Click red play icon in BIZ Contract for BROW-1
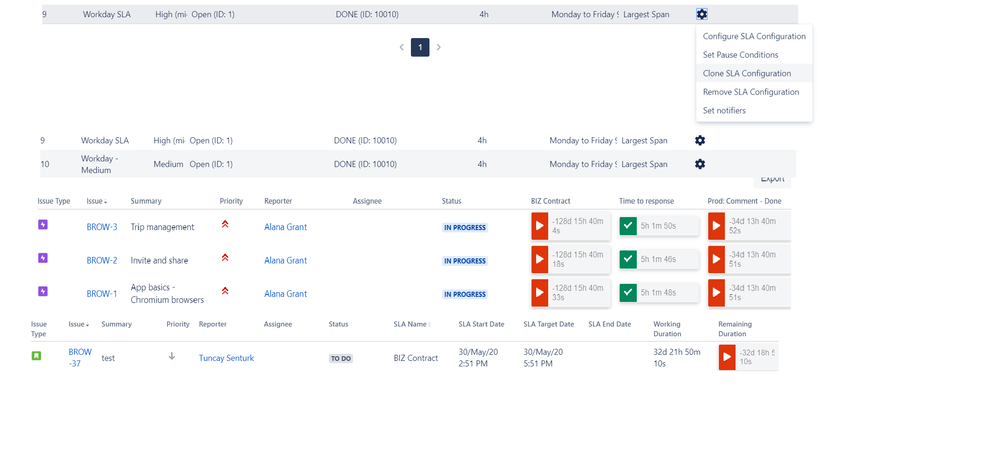Screen dimensions: 999x462 540,292
